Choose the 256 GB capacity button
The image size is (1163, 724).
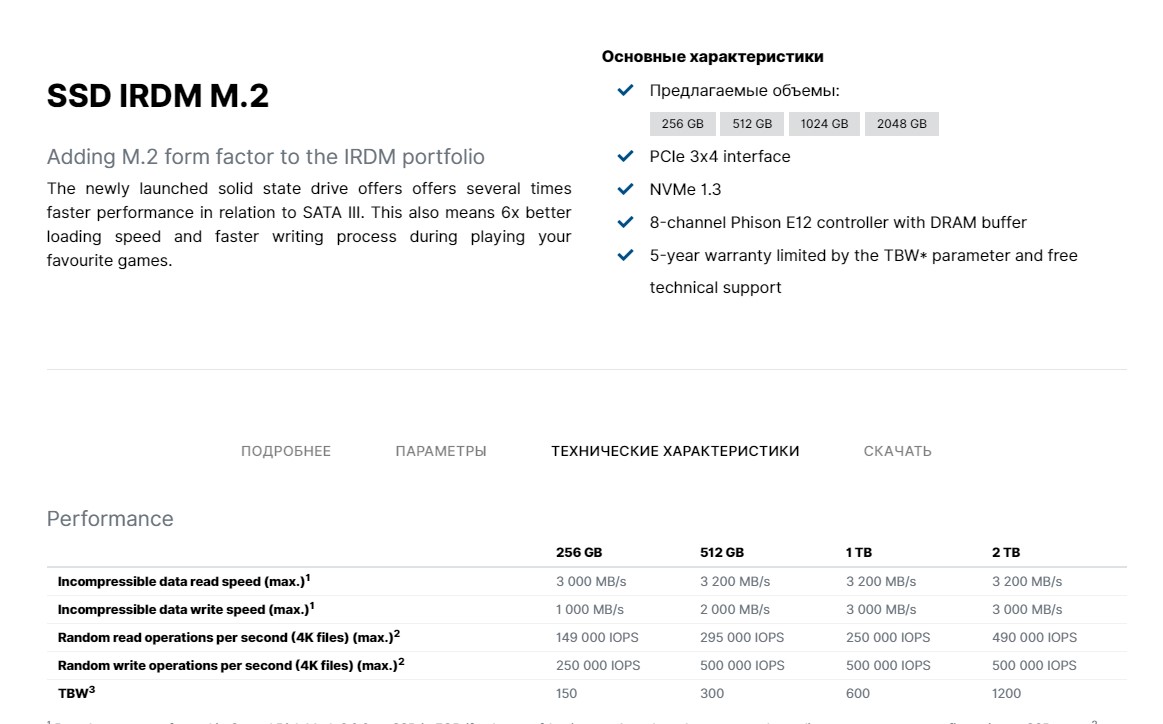pyautogui.click(x=682, y=124)
